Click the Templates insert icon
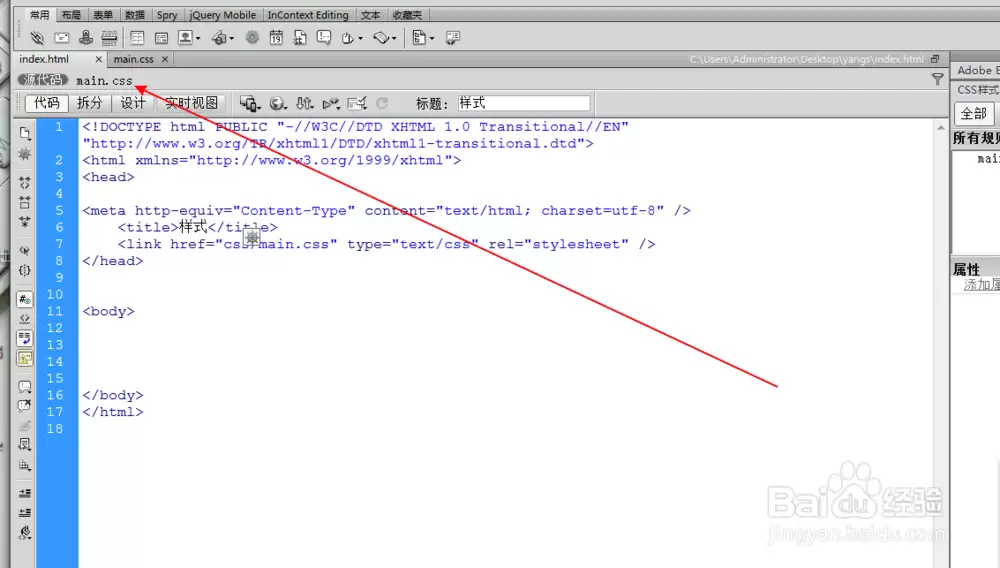 418,38
